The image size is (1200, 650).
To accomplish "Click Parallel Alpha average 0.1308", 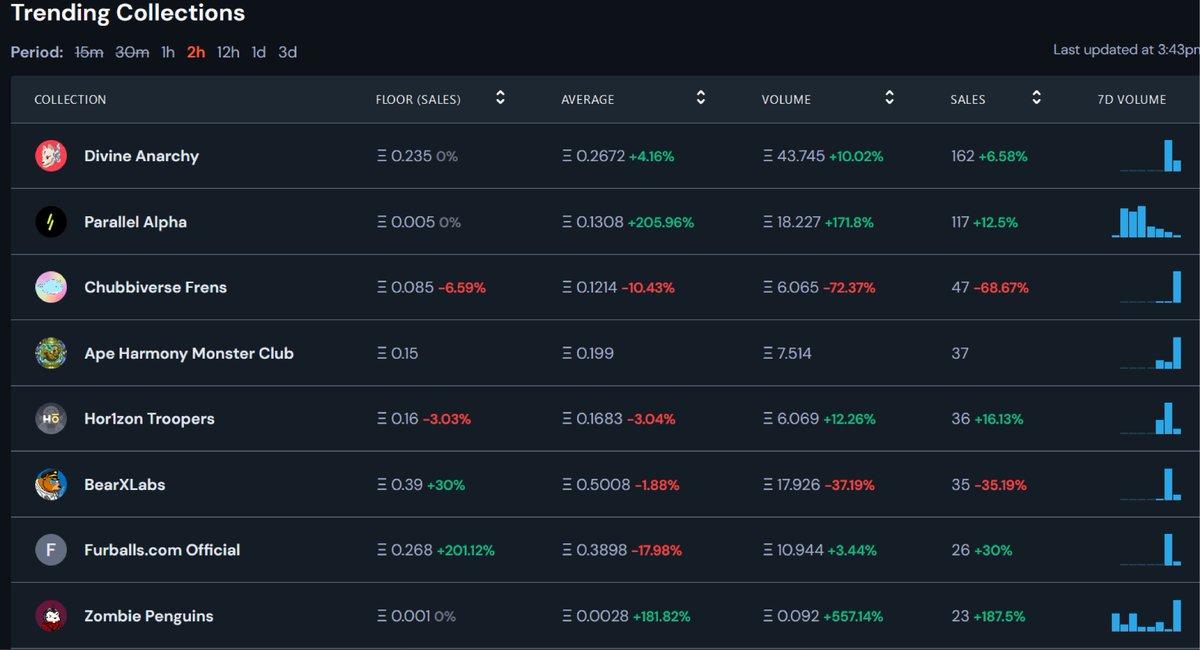I will coord(593,222).
